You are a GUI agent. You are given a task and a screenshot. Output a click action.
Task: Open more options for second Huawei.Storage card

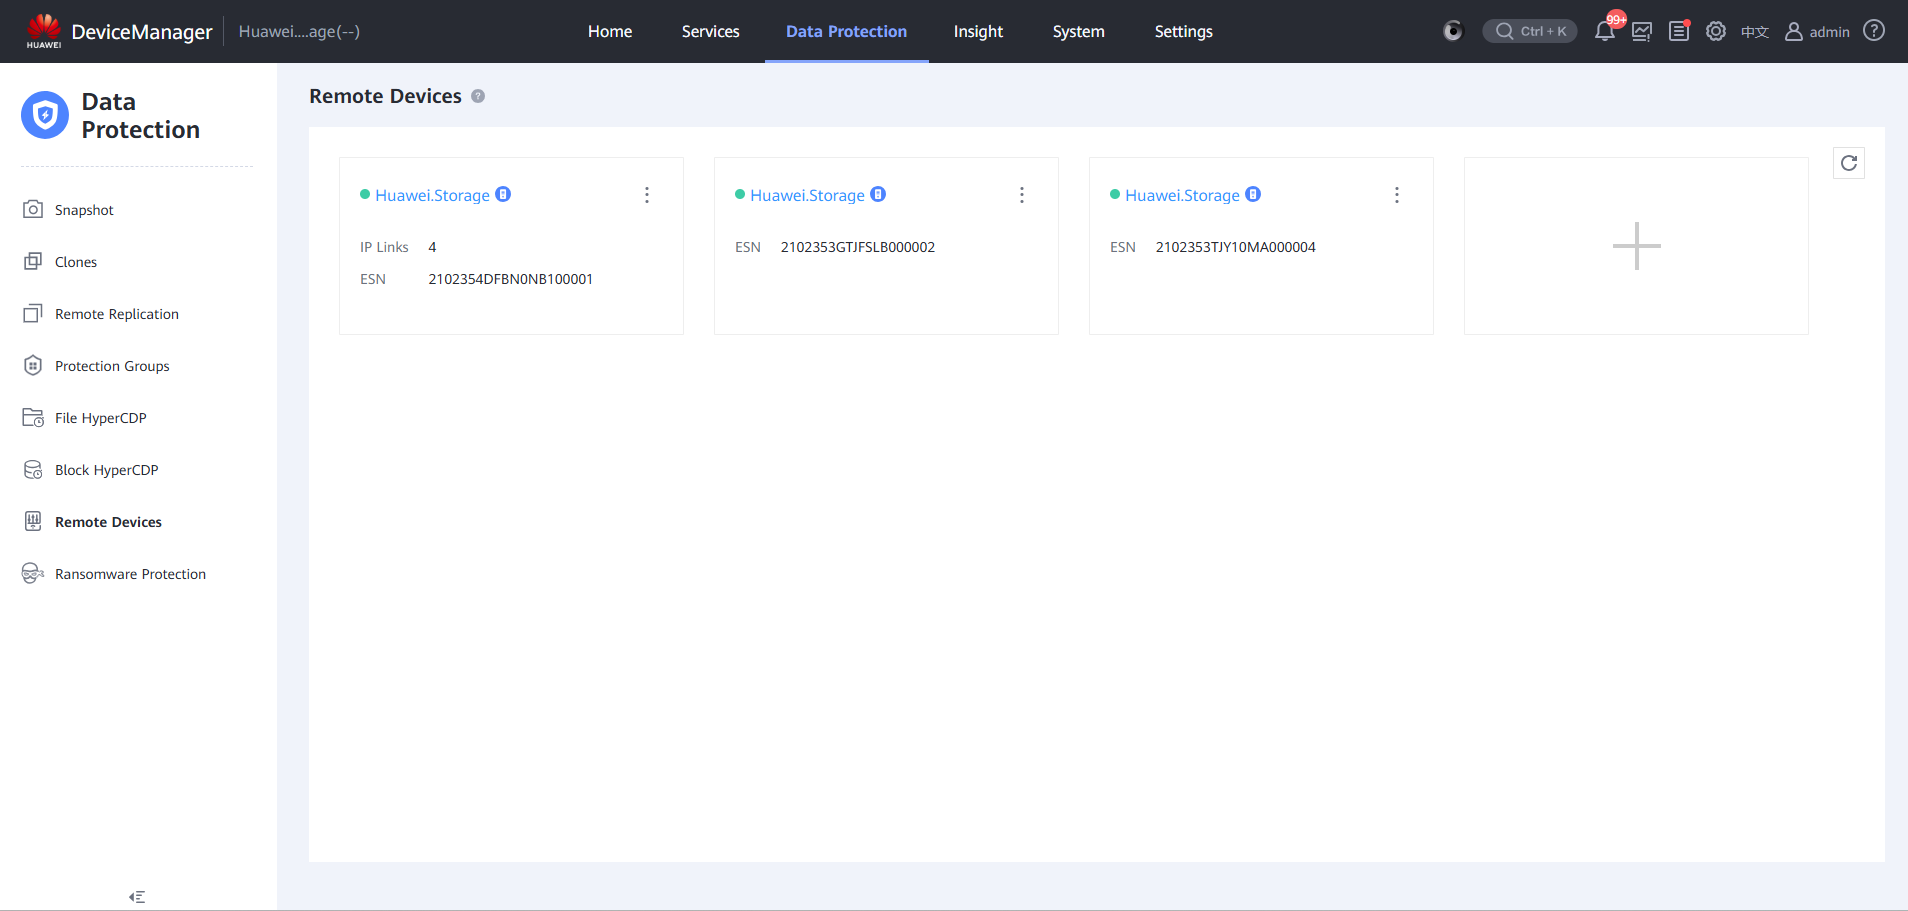(1022, 195)
